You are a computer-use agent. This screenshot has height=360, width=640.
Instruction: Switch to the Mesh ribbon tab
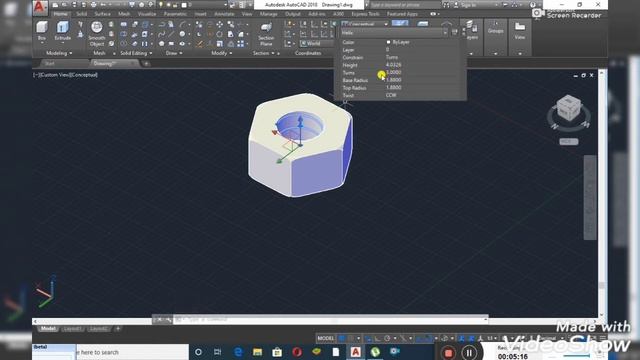click(124, 14)
